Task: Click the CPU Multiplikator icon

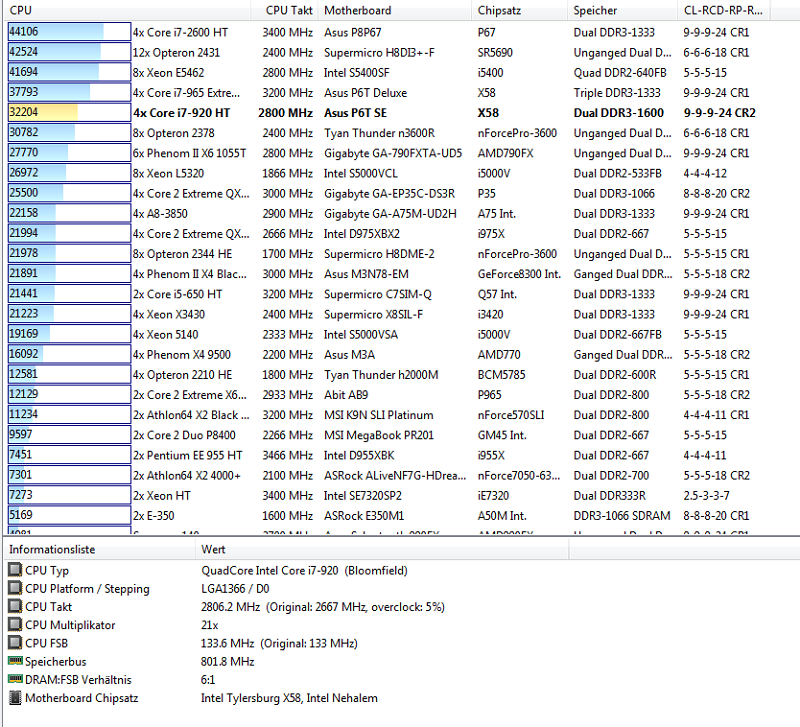Action: pyautogui.click(x=15, y=624)
